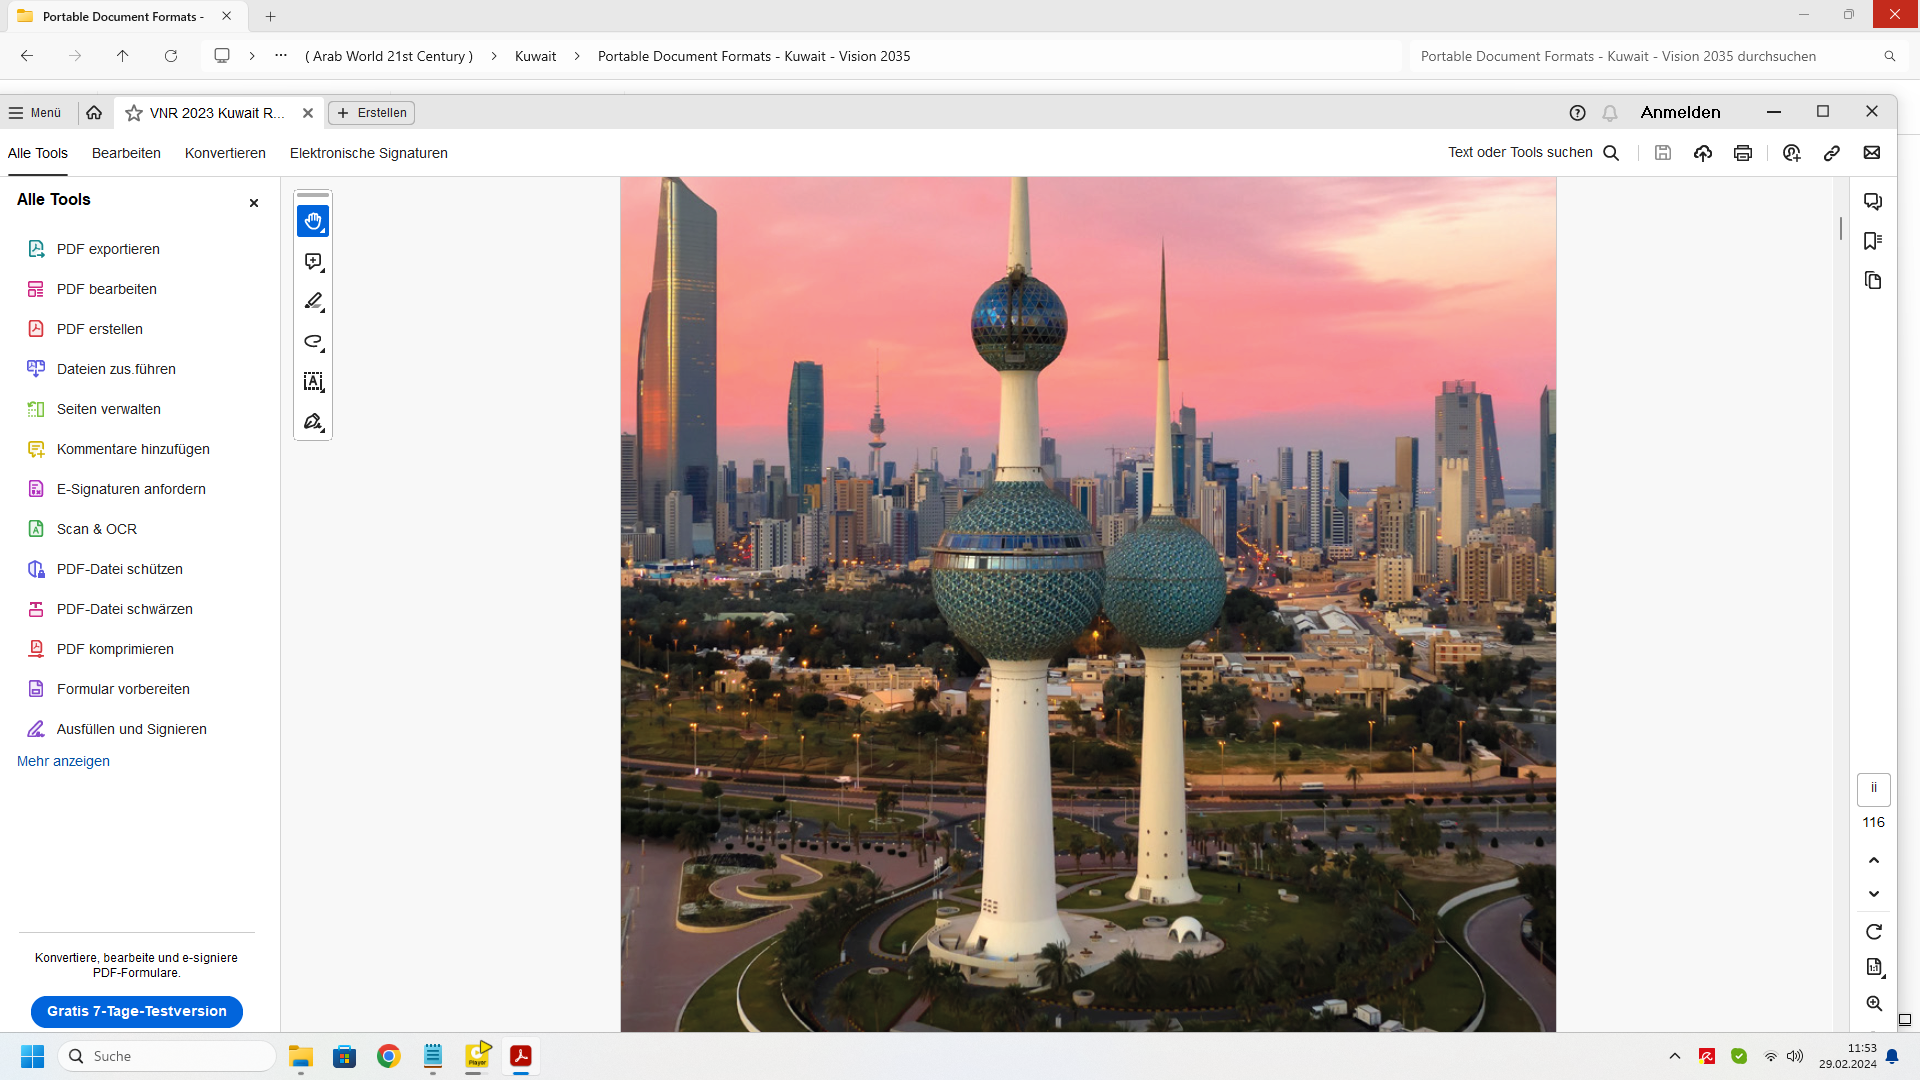The height and width of the screenshot is (1080, 1920).
Task: Click the zoom in magnifier icon
Action: [1874, 1003]
